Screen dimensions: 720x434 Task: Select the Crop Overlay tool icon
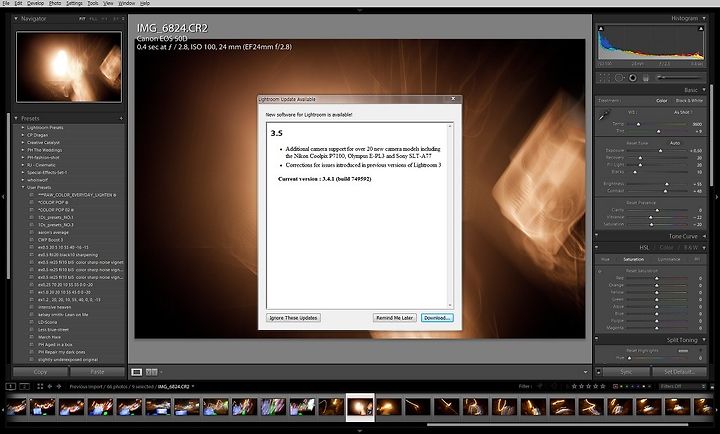pos(605,78)
